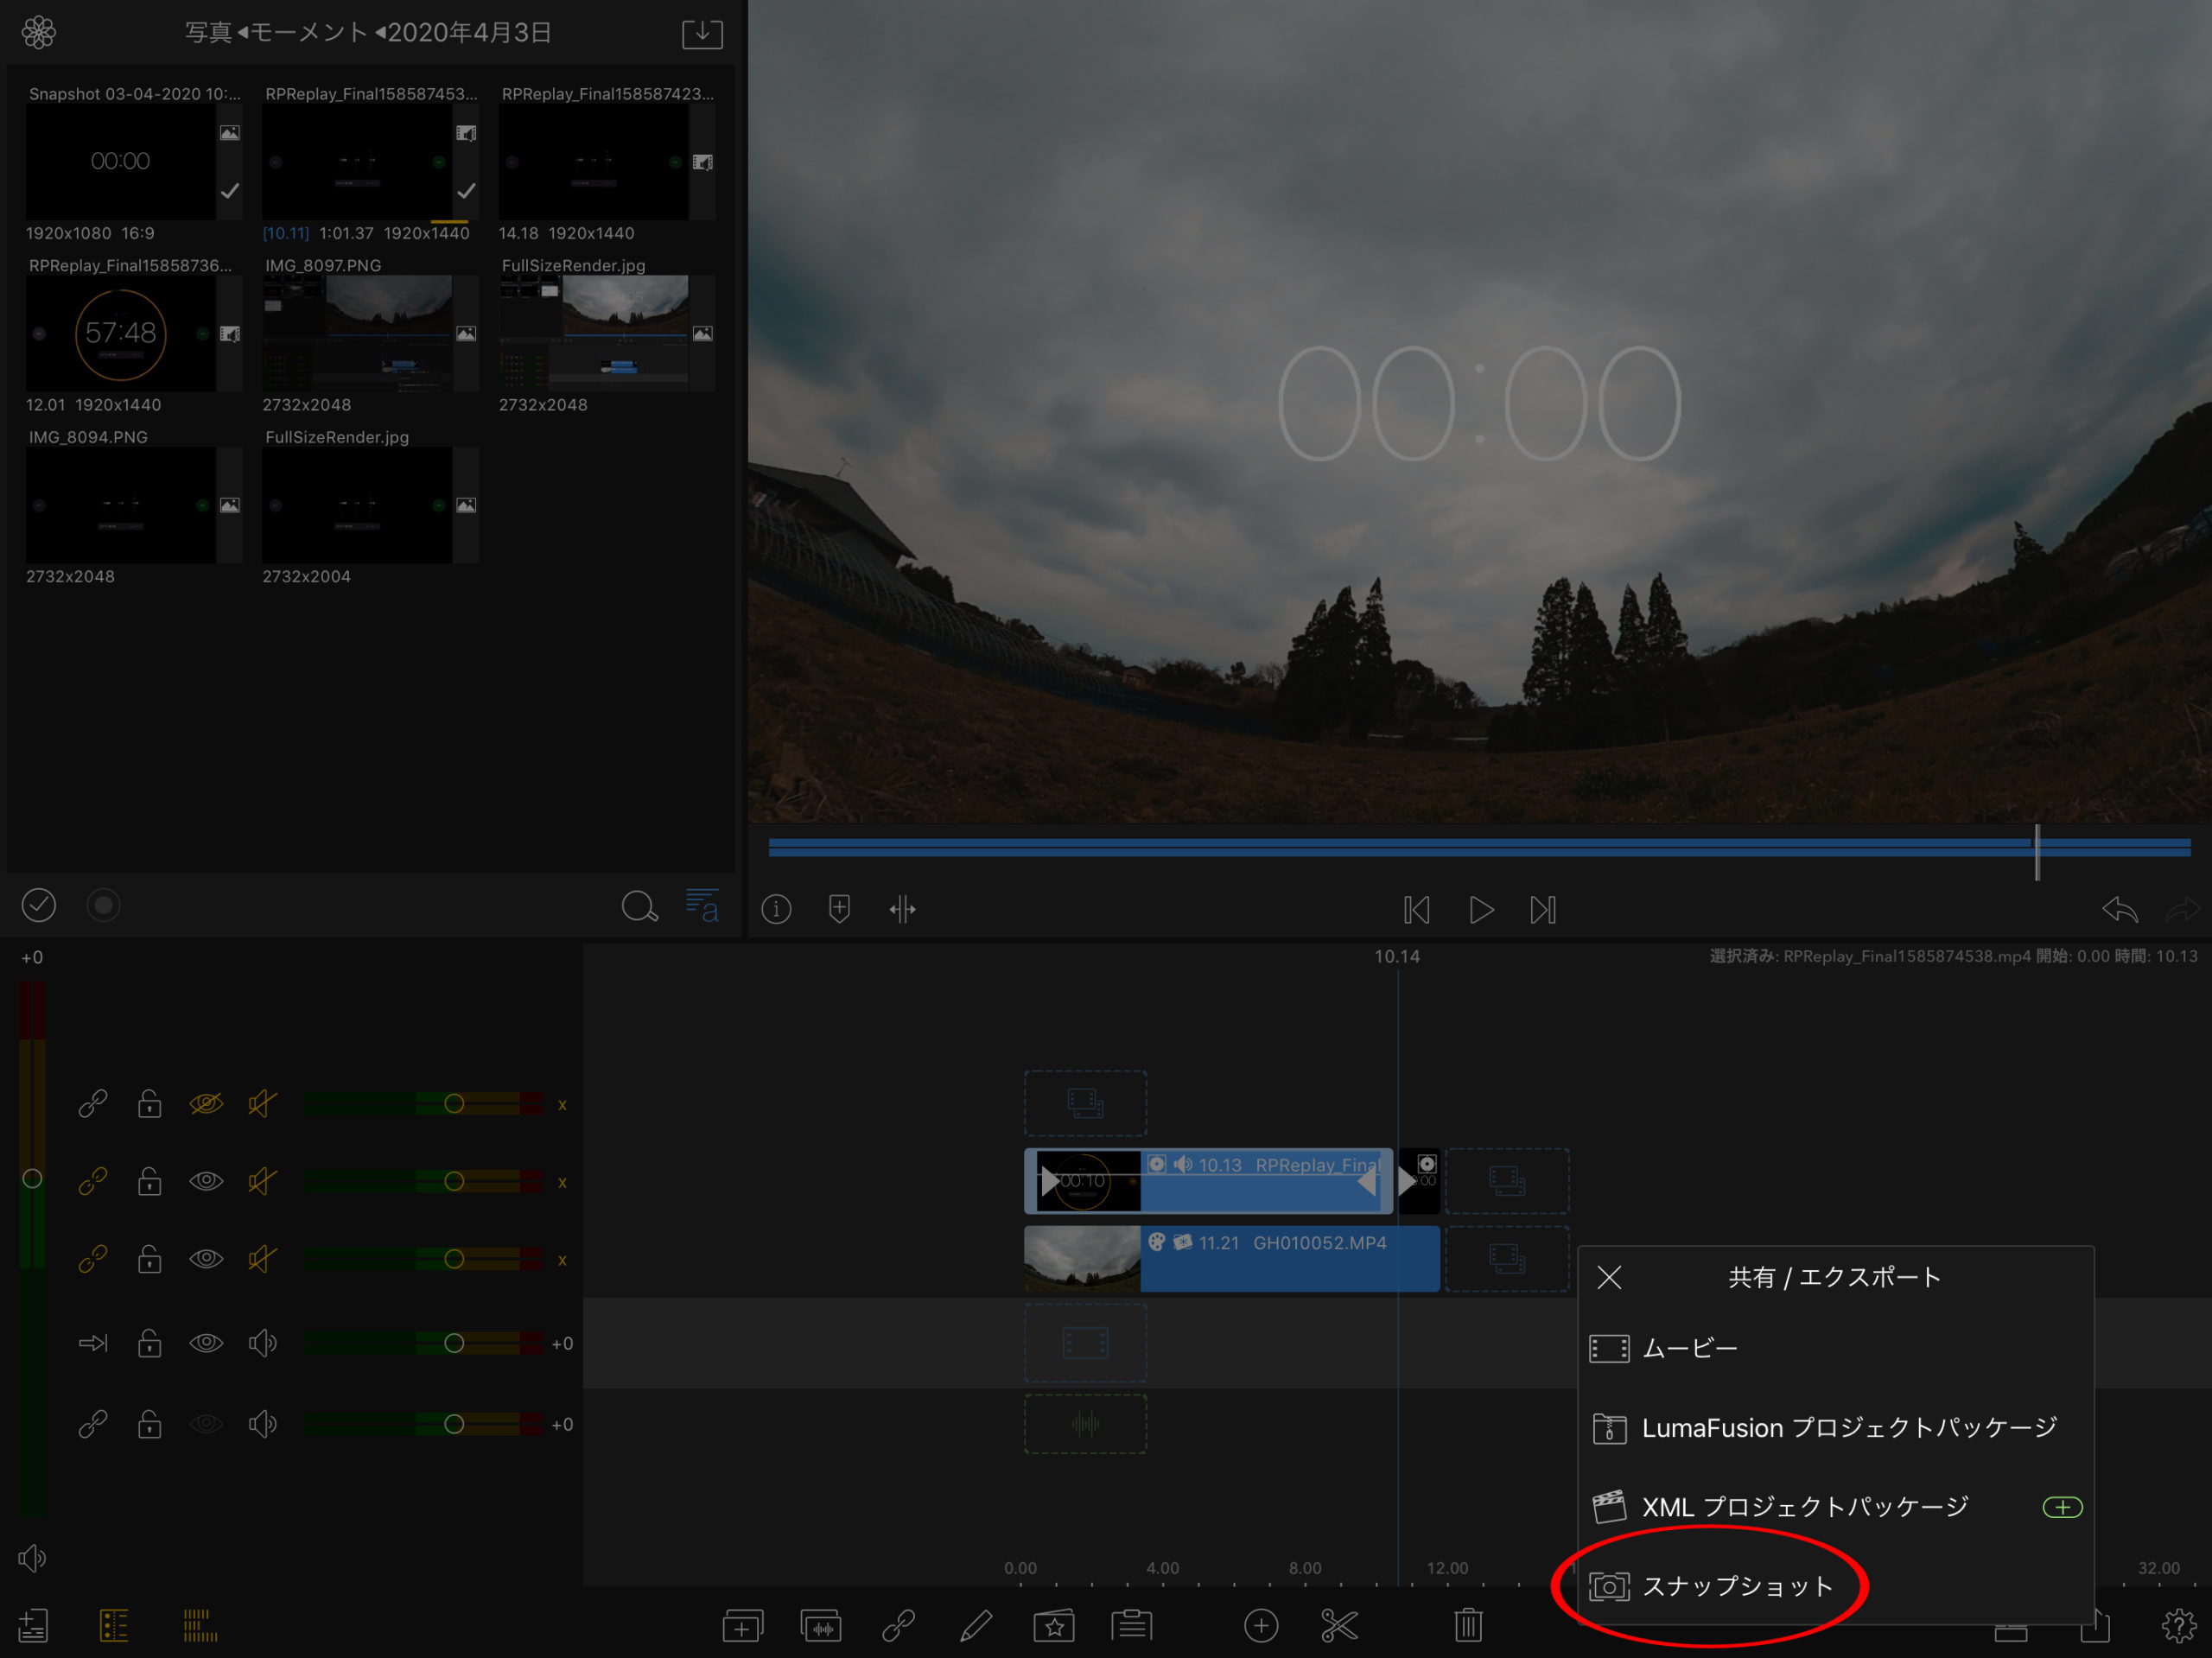The height and width of the screenshot is (1658, 2212).
Task: Unmute the third track speaker icon
Action: click(262, 1258)
